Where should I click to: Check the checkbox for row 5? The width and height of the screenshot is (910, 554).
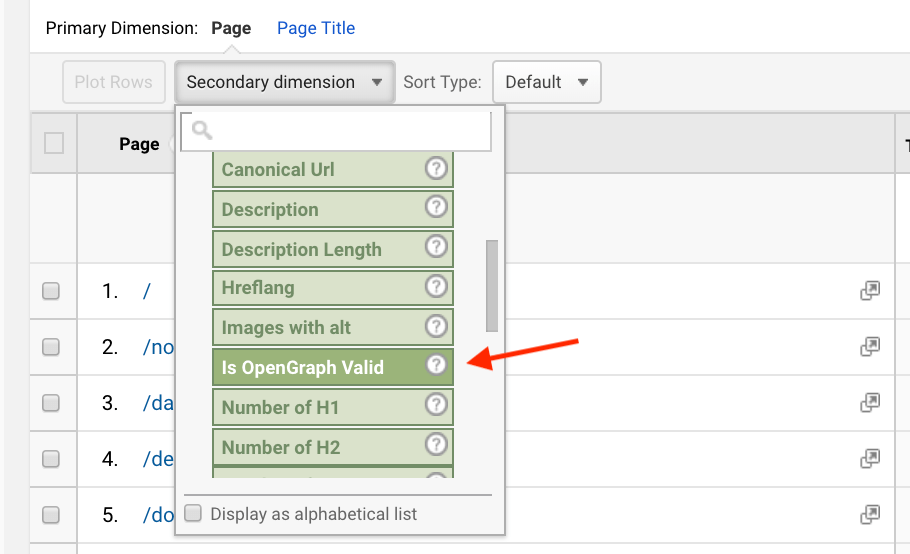click(51, 515)
